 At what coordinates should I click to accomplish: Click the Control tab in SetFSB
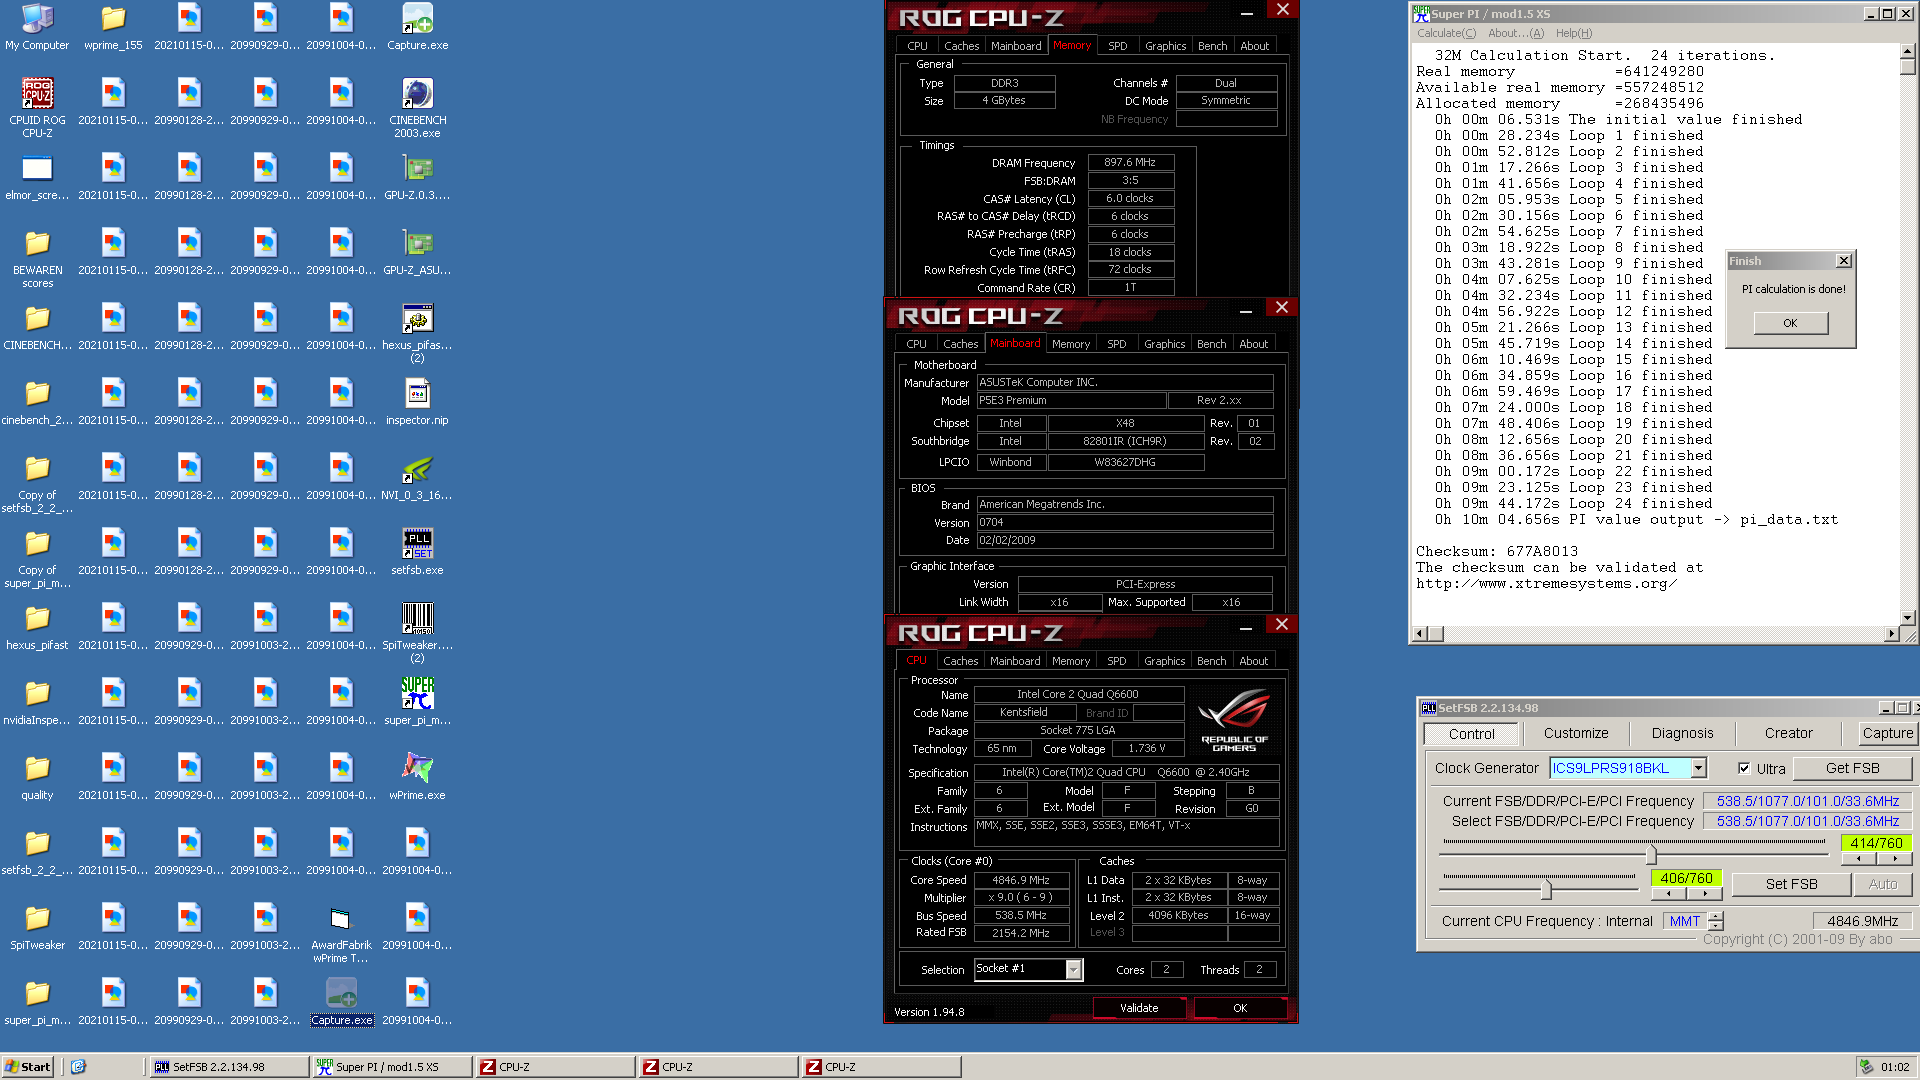click(x=1471, y=733)
